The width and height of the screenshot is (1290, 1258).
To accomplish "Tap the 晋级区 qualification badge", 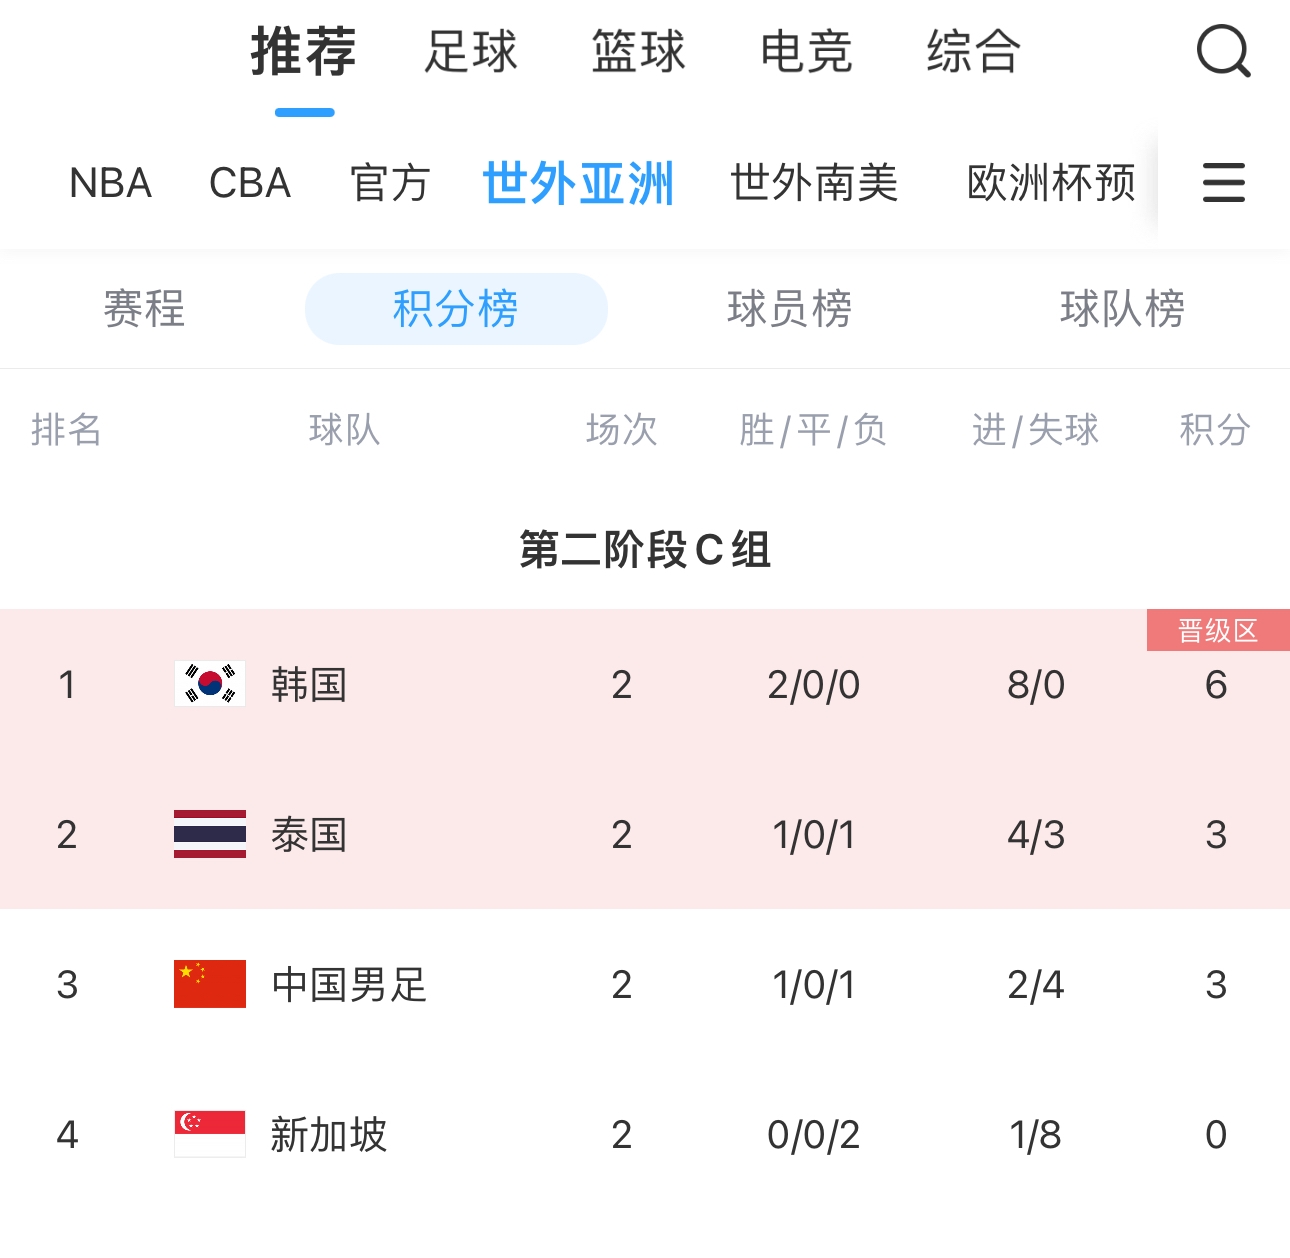I will coord(1217,631).
